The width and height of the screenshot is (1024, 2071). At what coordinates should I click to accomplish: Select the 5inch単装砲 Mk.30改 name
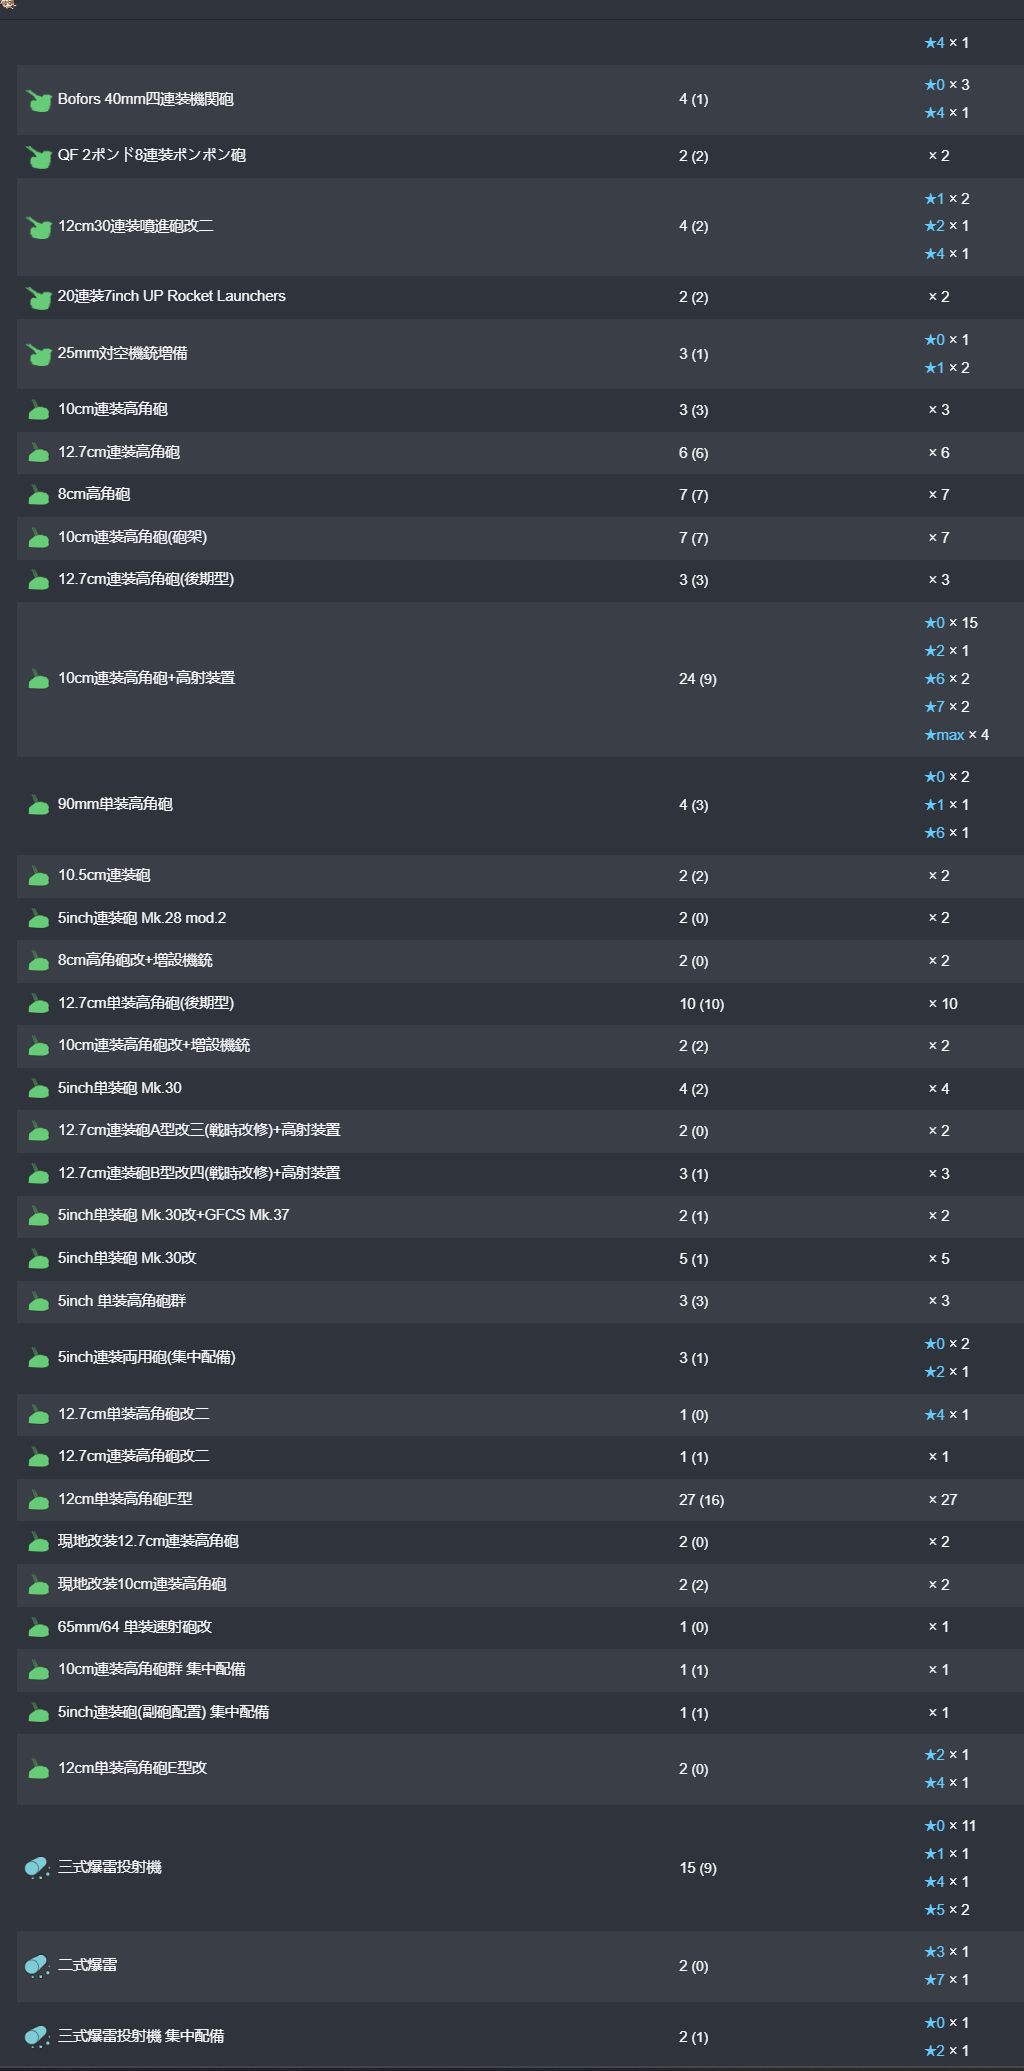[127, 1258]
